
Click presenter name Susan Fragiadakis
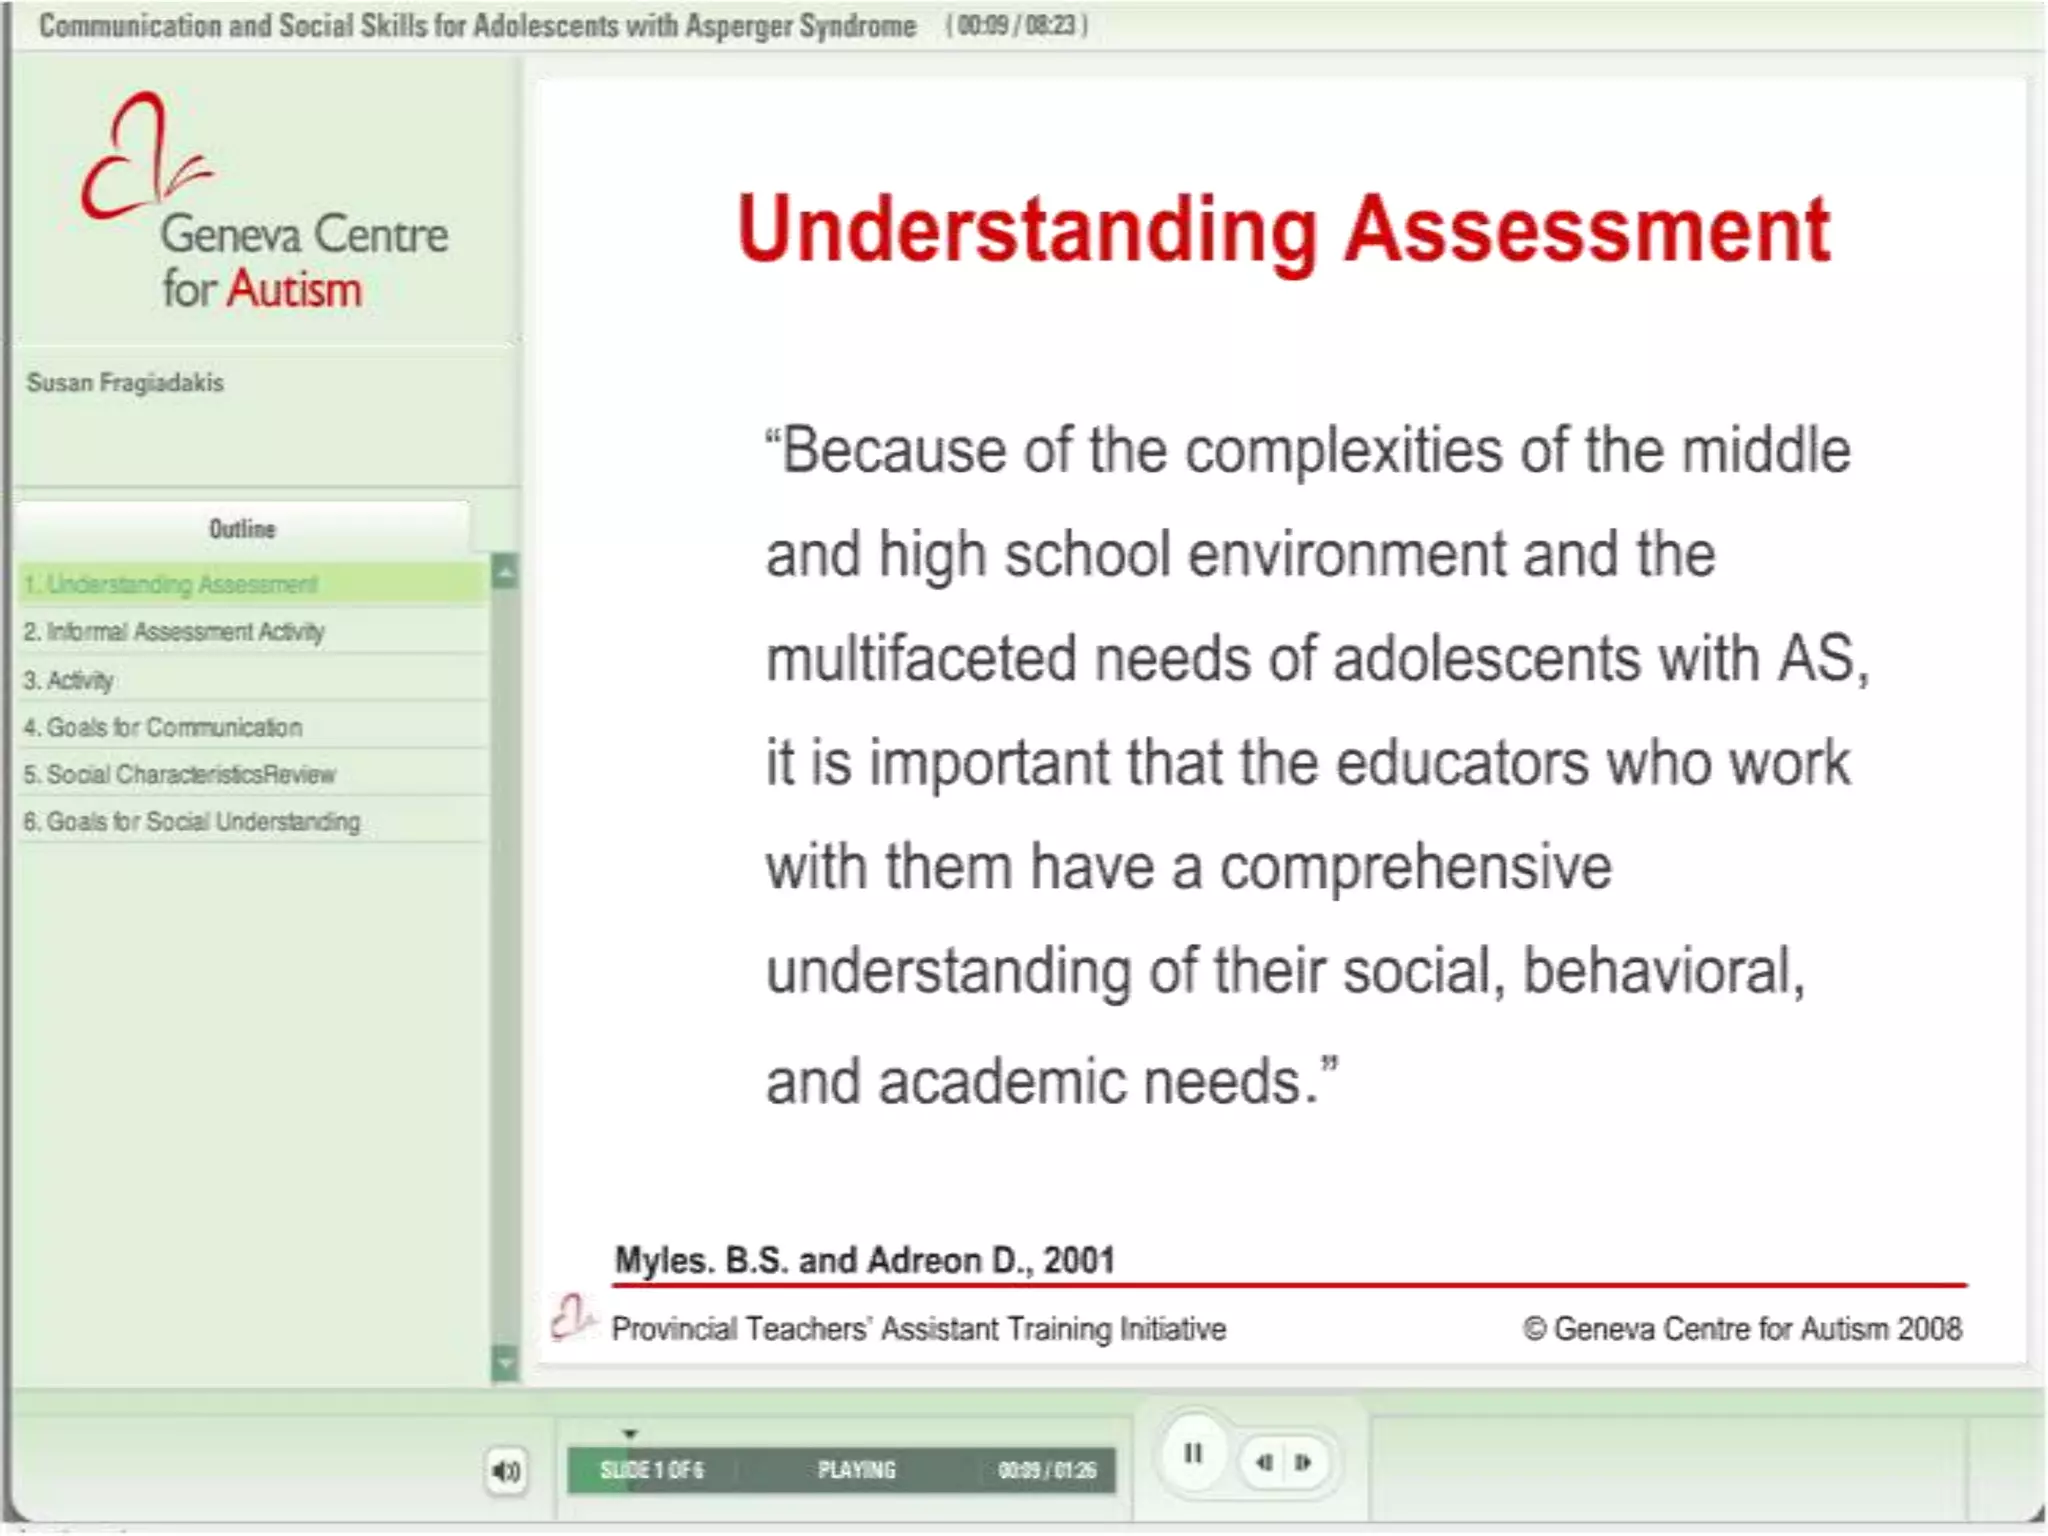click(125, 383)
